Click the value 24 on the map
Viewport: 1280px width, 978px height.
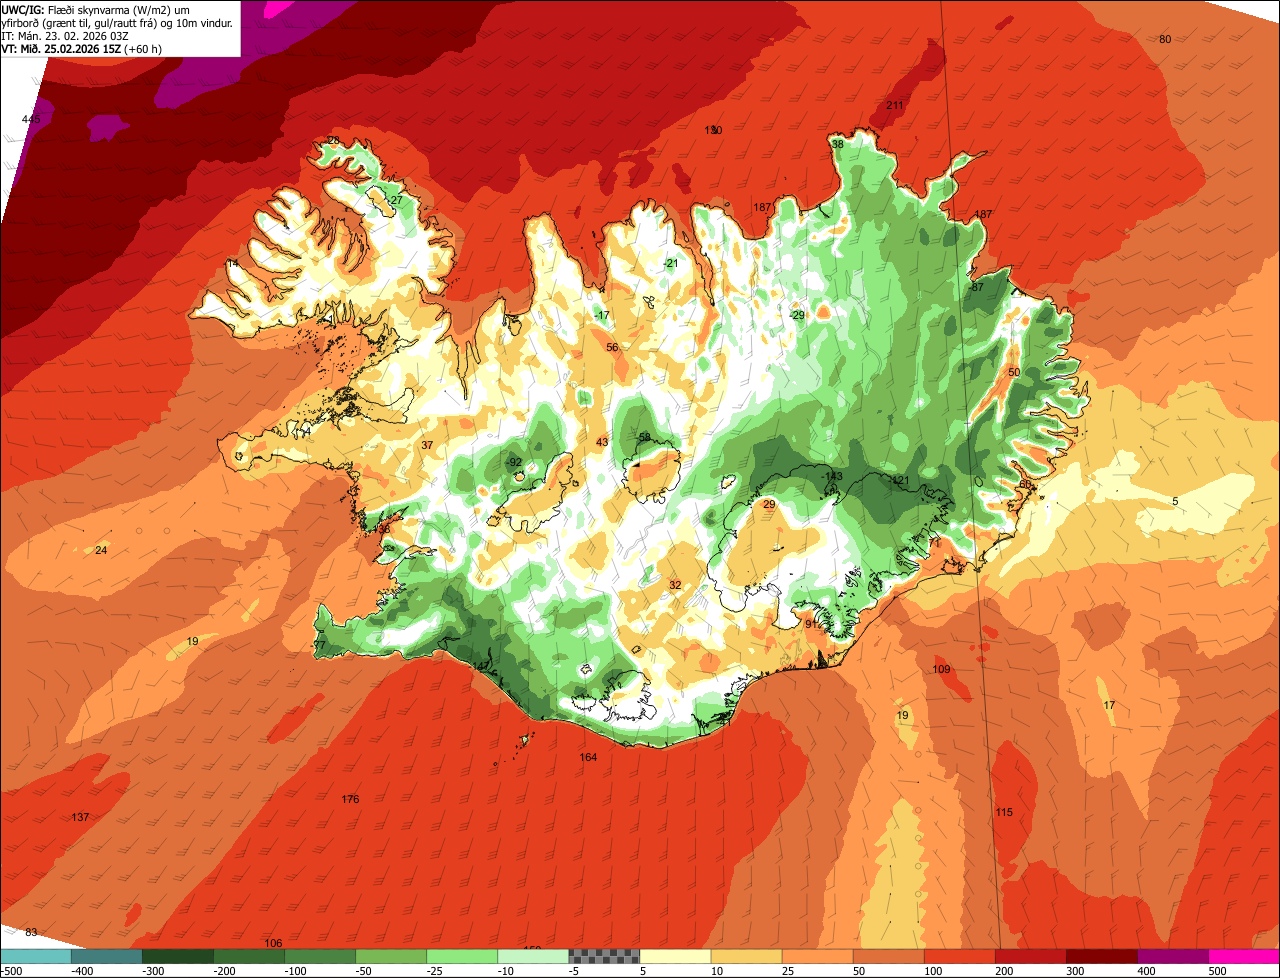point(101,550)
